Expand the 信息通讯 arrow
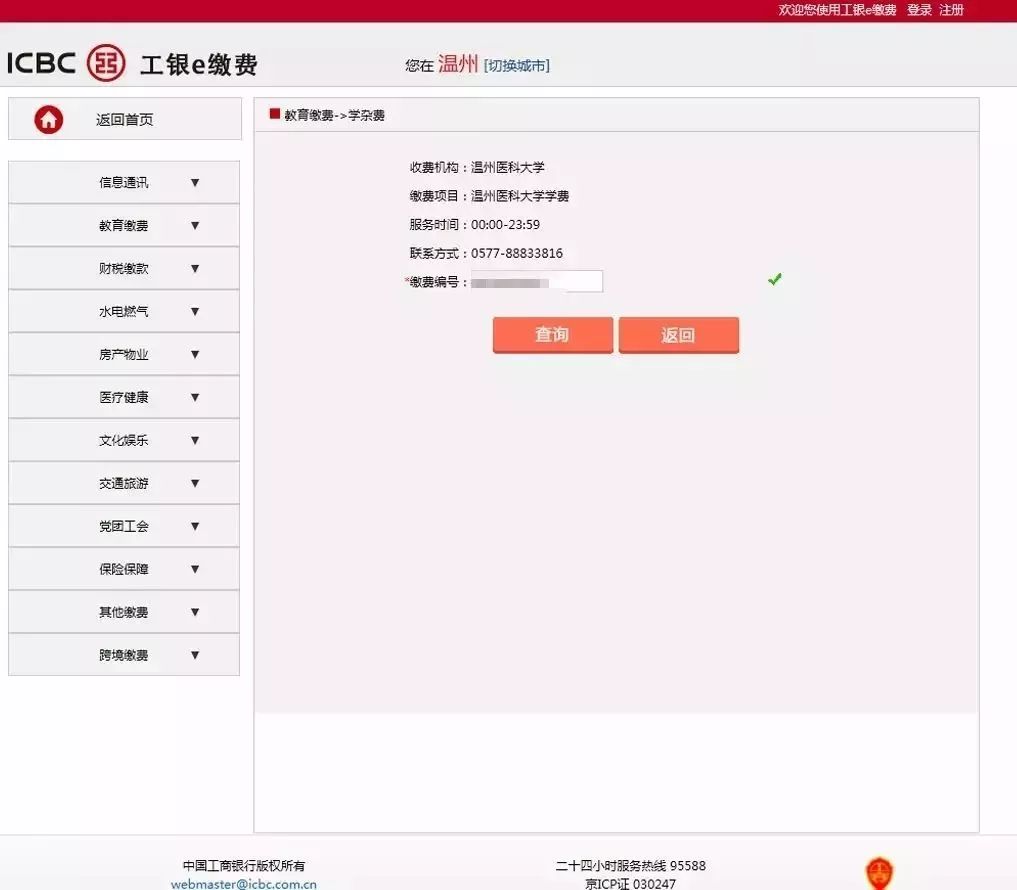Image resolution: width=1017 pixels, height=890 pixels. pos(195,183)
